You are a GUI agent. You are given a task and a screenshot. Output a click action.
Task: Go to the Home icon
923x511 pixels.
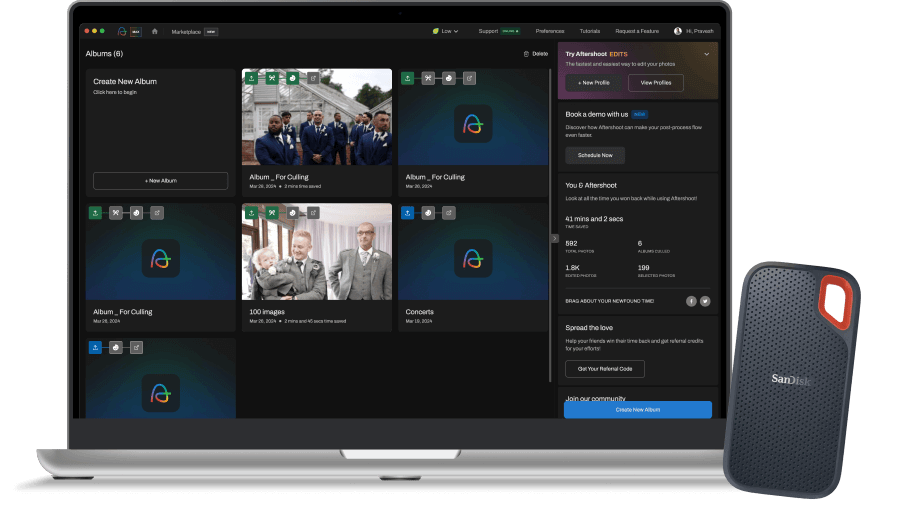pyautogui.click(x=155, y=32)
